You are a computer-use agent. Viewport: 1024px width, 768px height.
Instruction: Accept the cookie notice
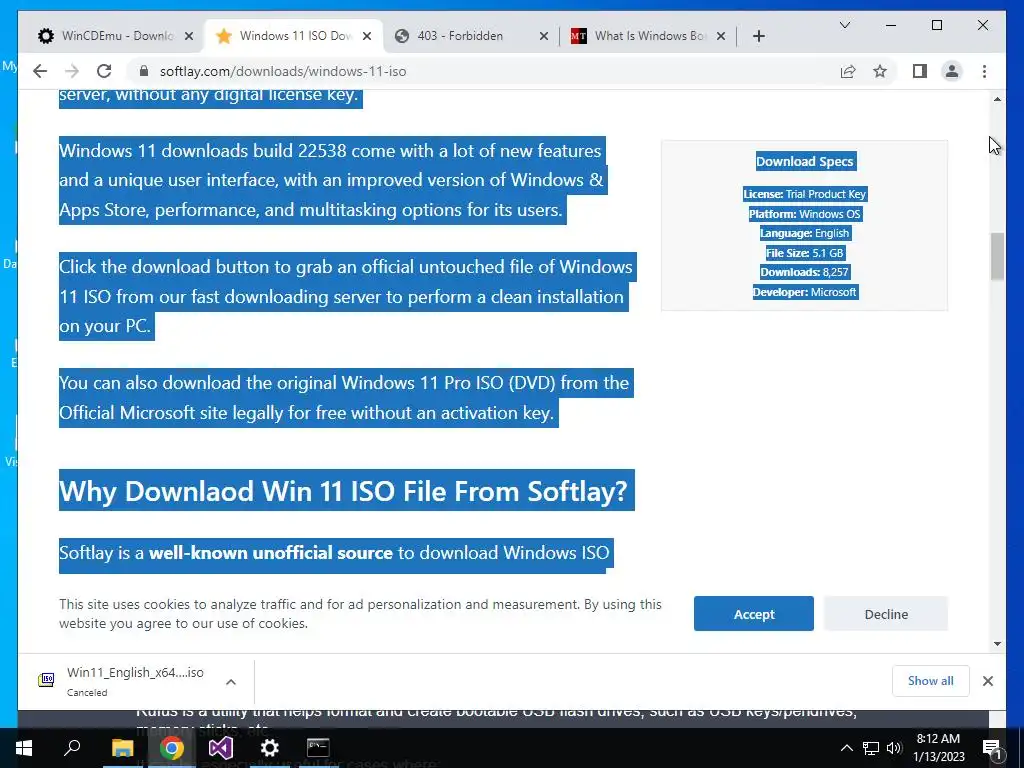[x=754, y=614]
